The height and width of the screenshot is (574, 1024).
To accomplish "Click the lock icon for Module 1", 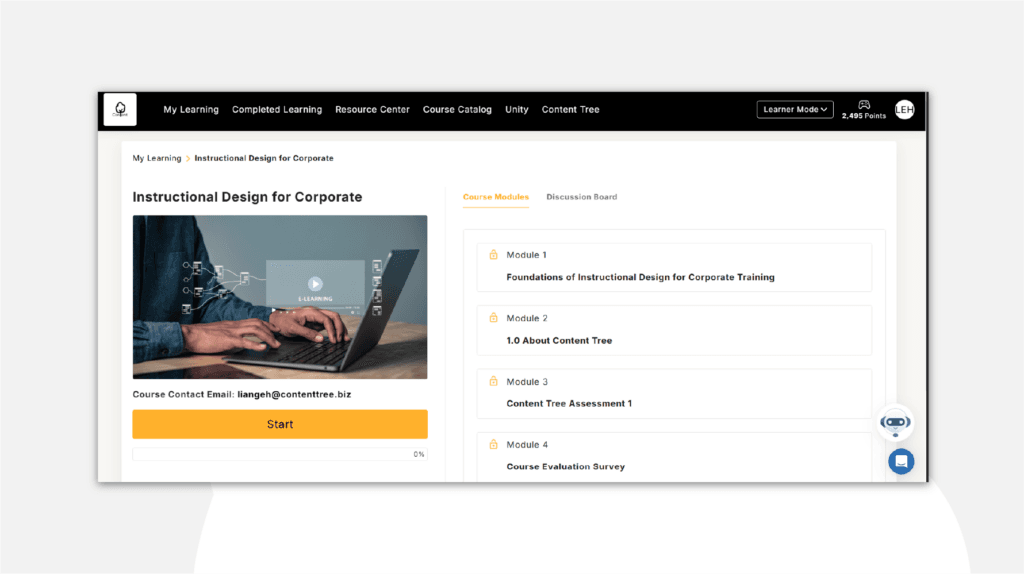I will click(x=494, y=255).
